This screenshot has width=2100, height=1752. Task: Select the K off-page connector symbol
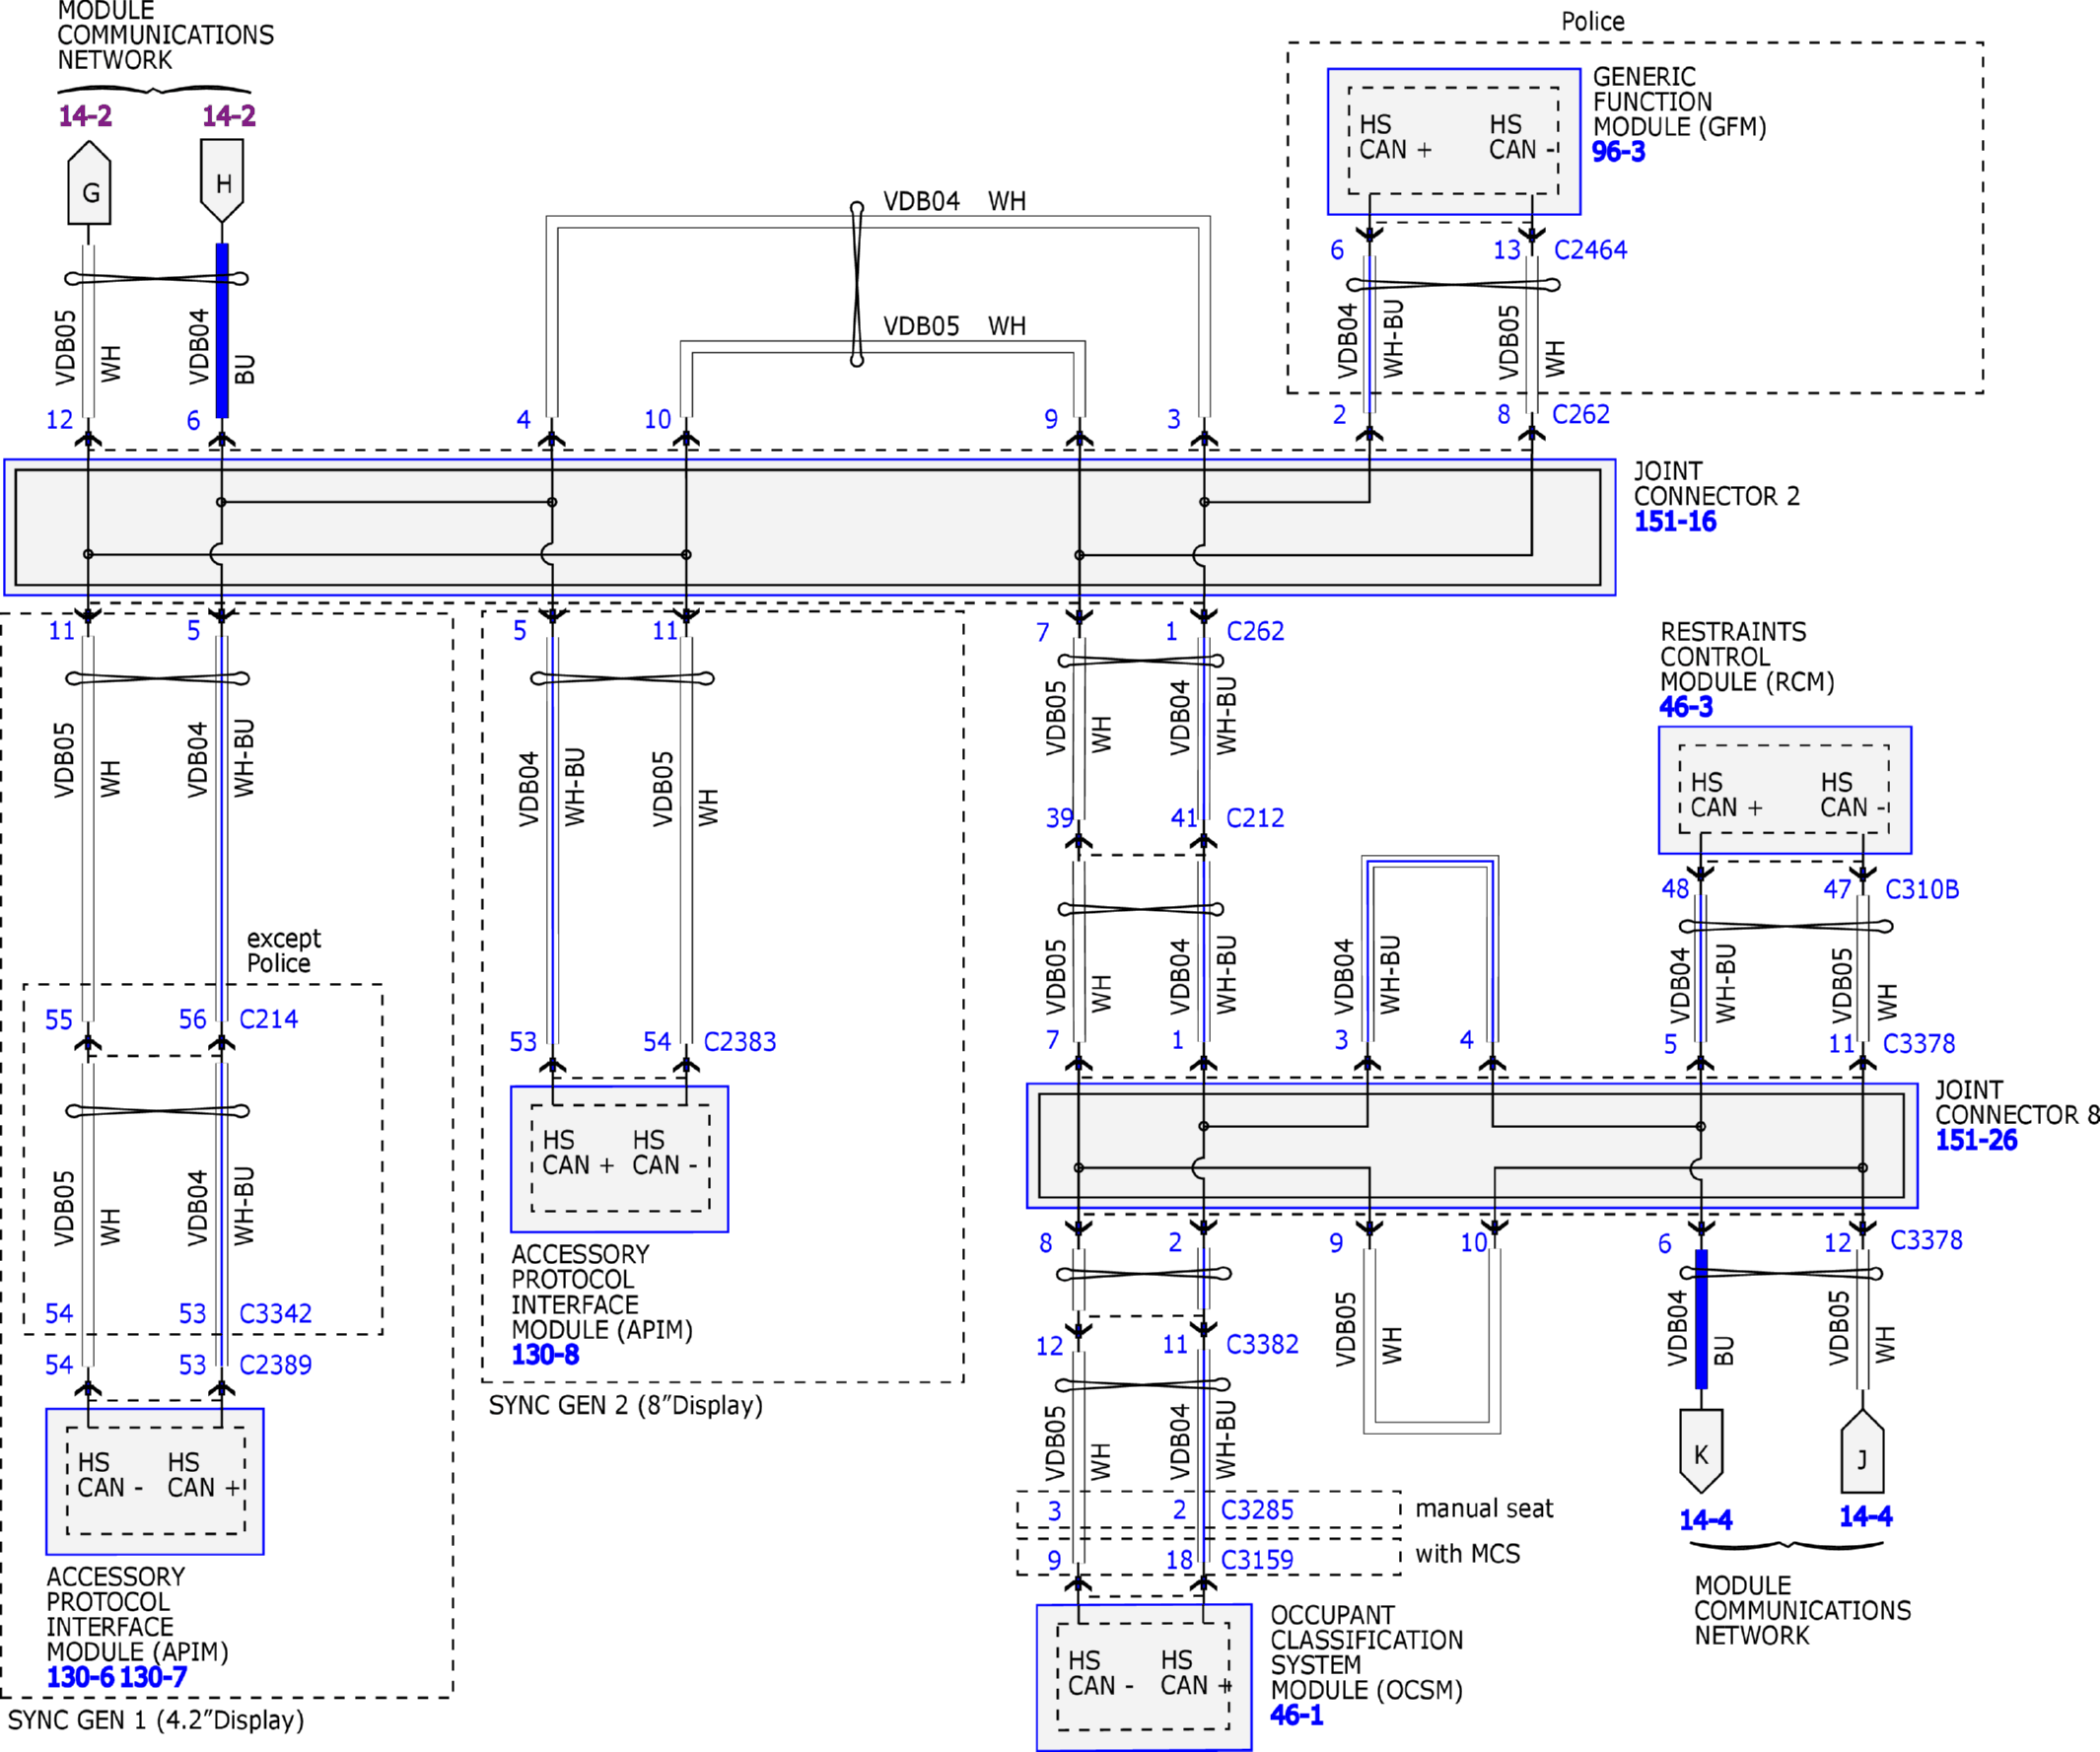coord(1701,1451)
